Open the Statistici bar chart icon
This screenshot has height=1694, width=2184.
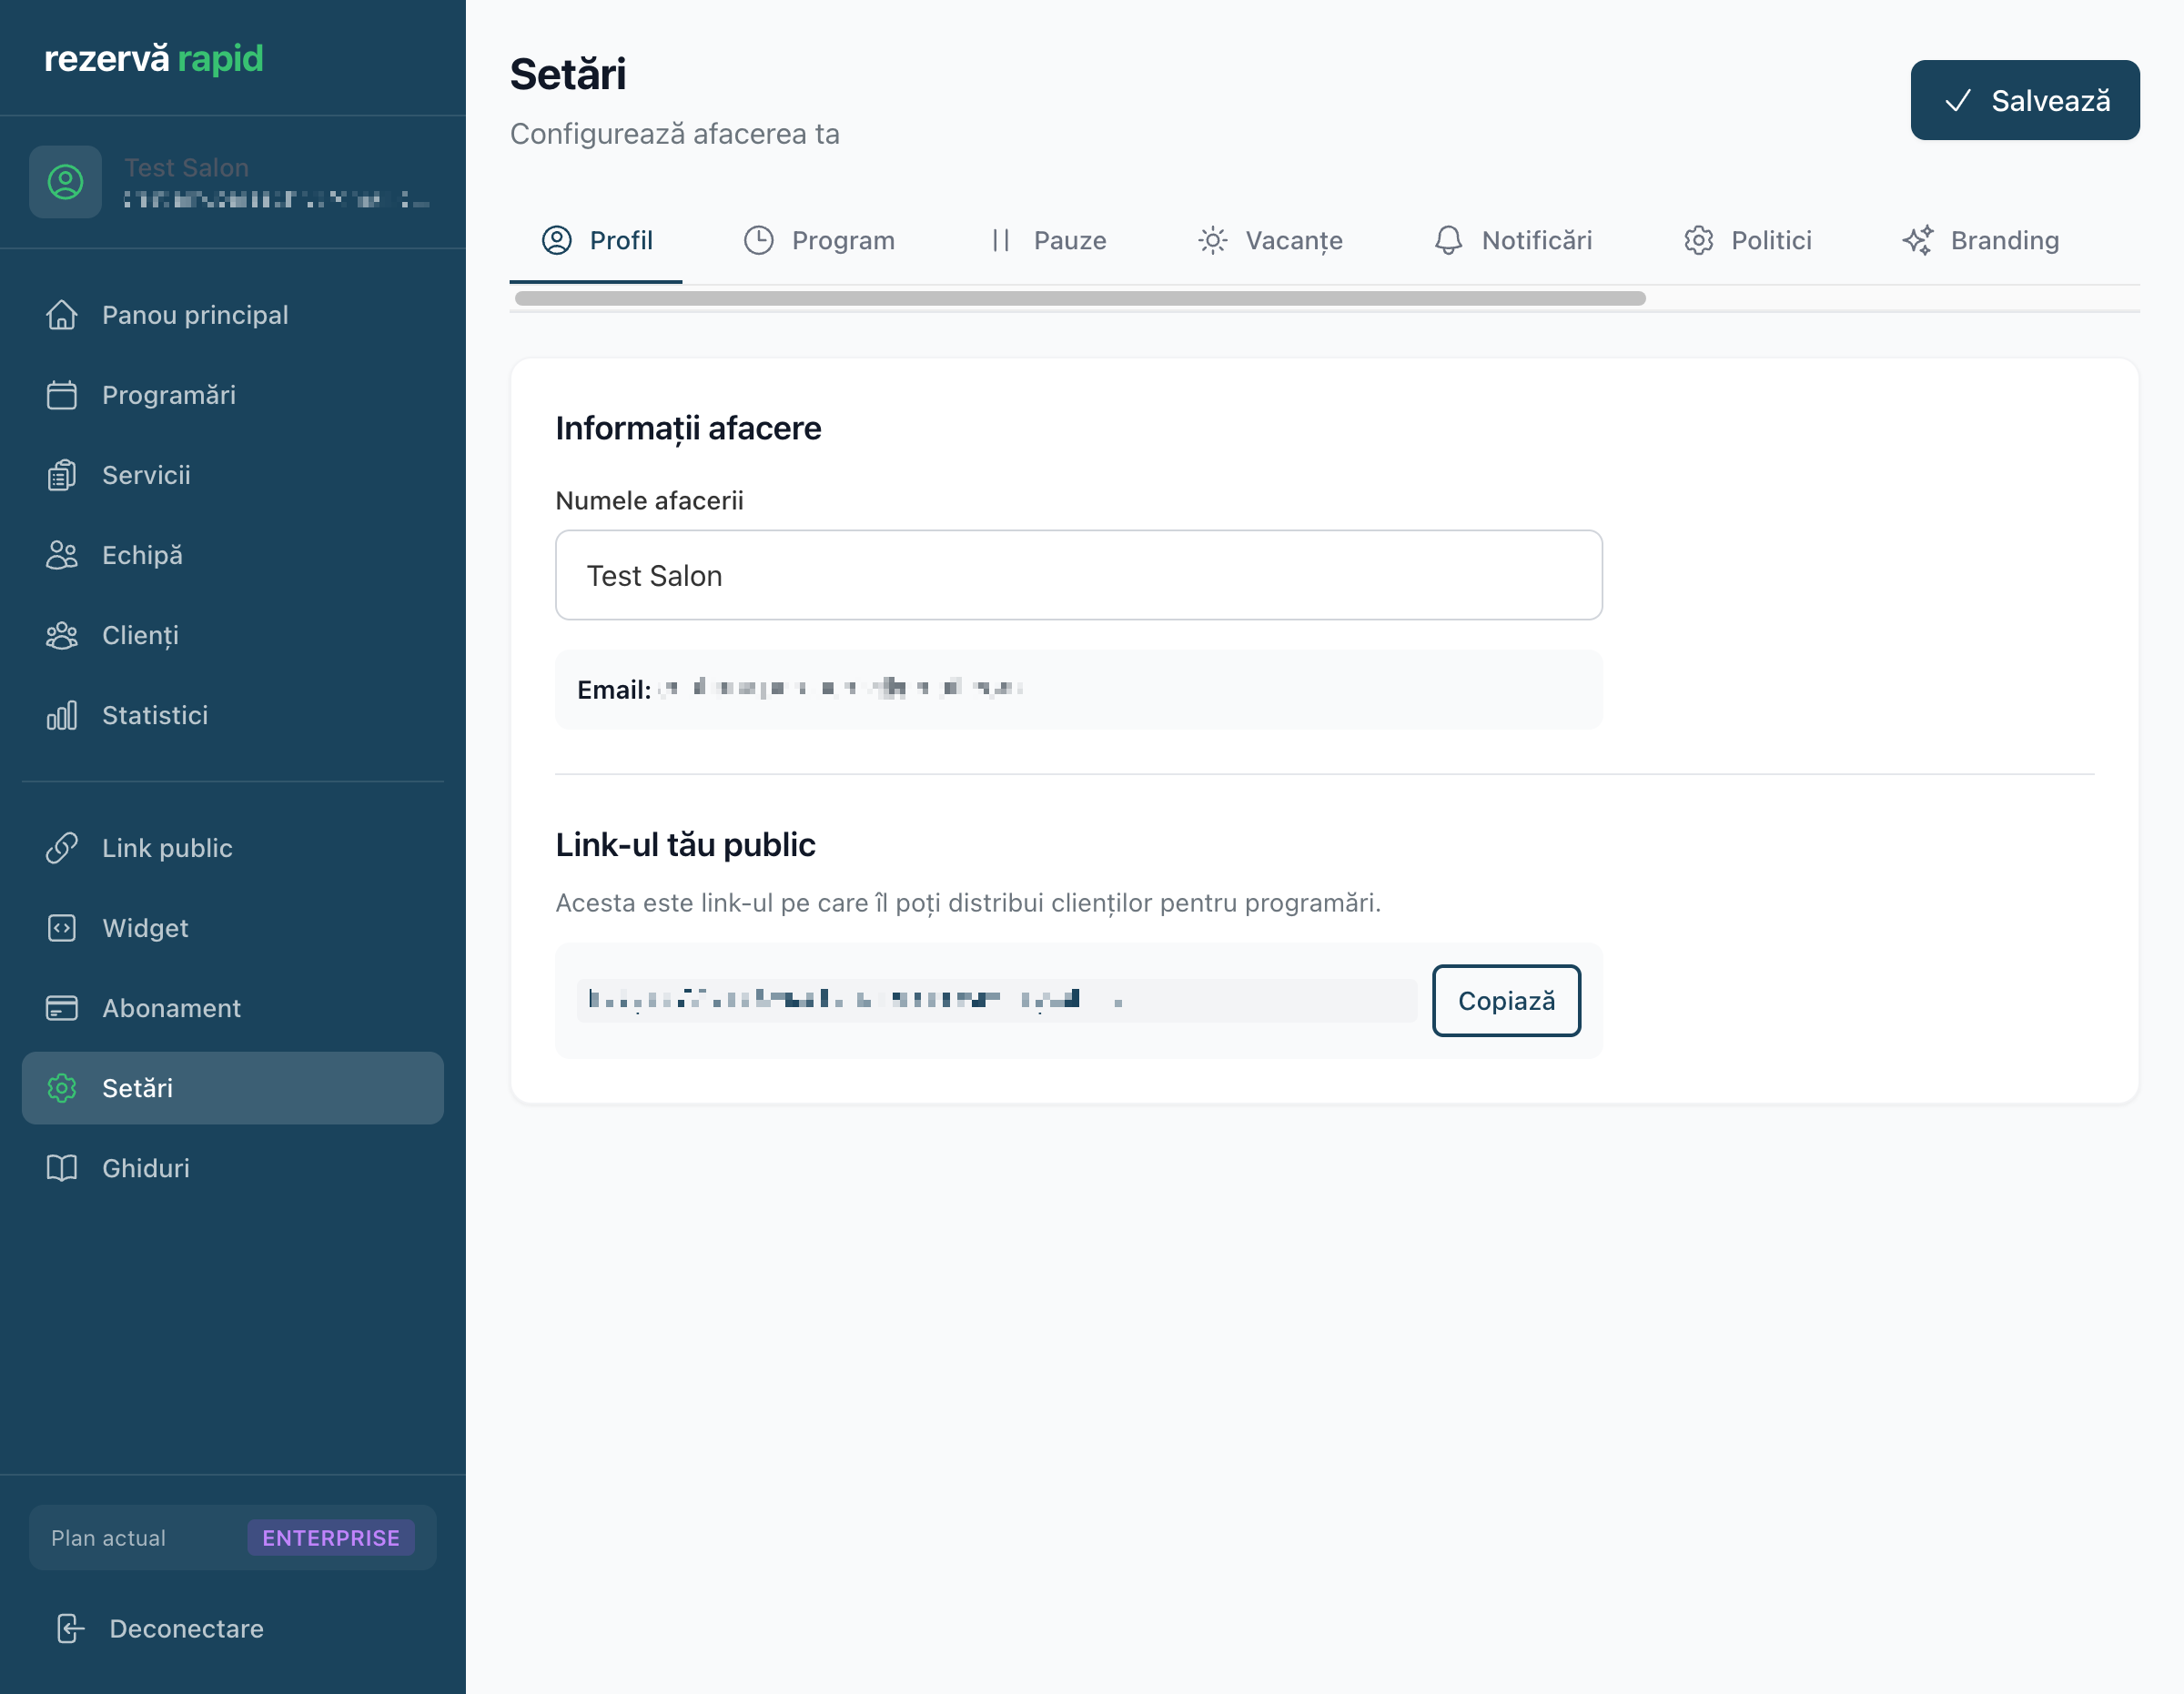pos(62,715)
